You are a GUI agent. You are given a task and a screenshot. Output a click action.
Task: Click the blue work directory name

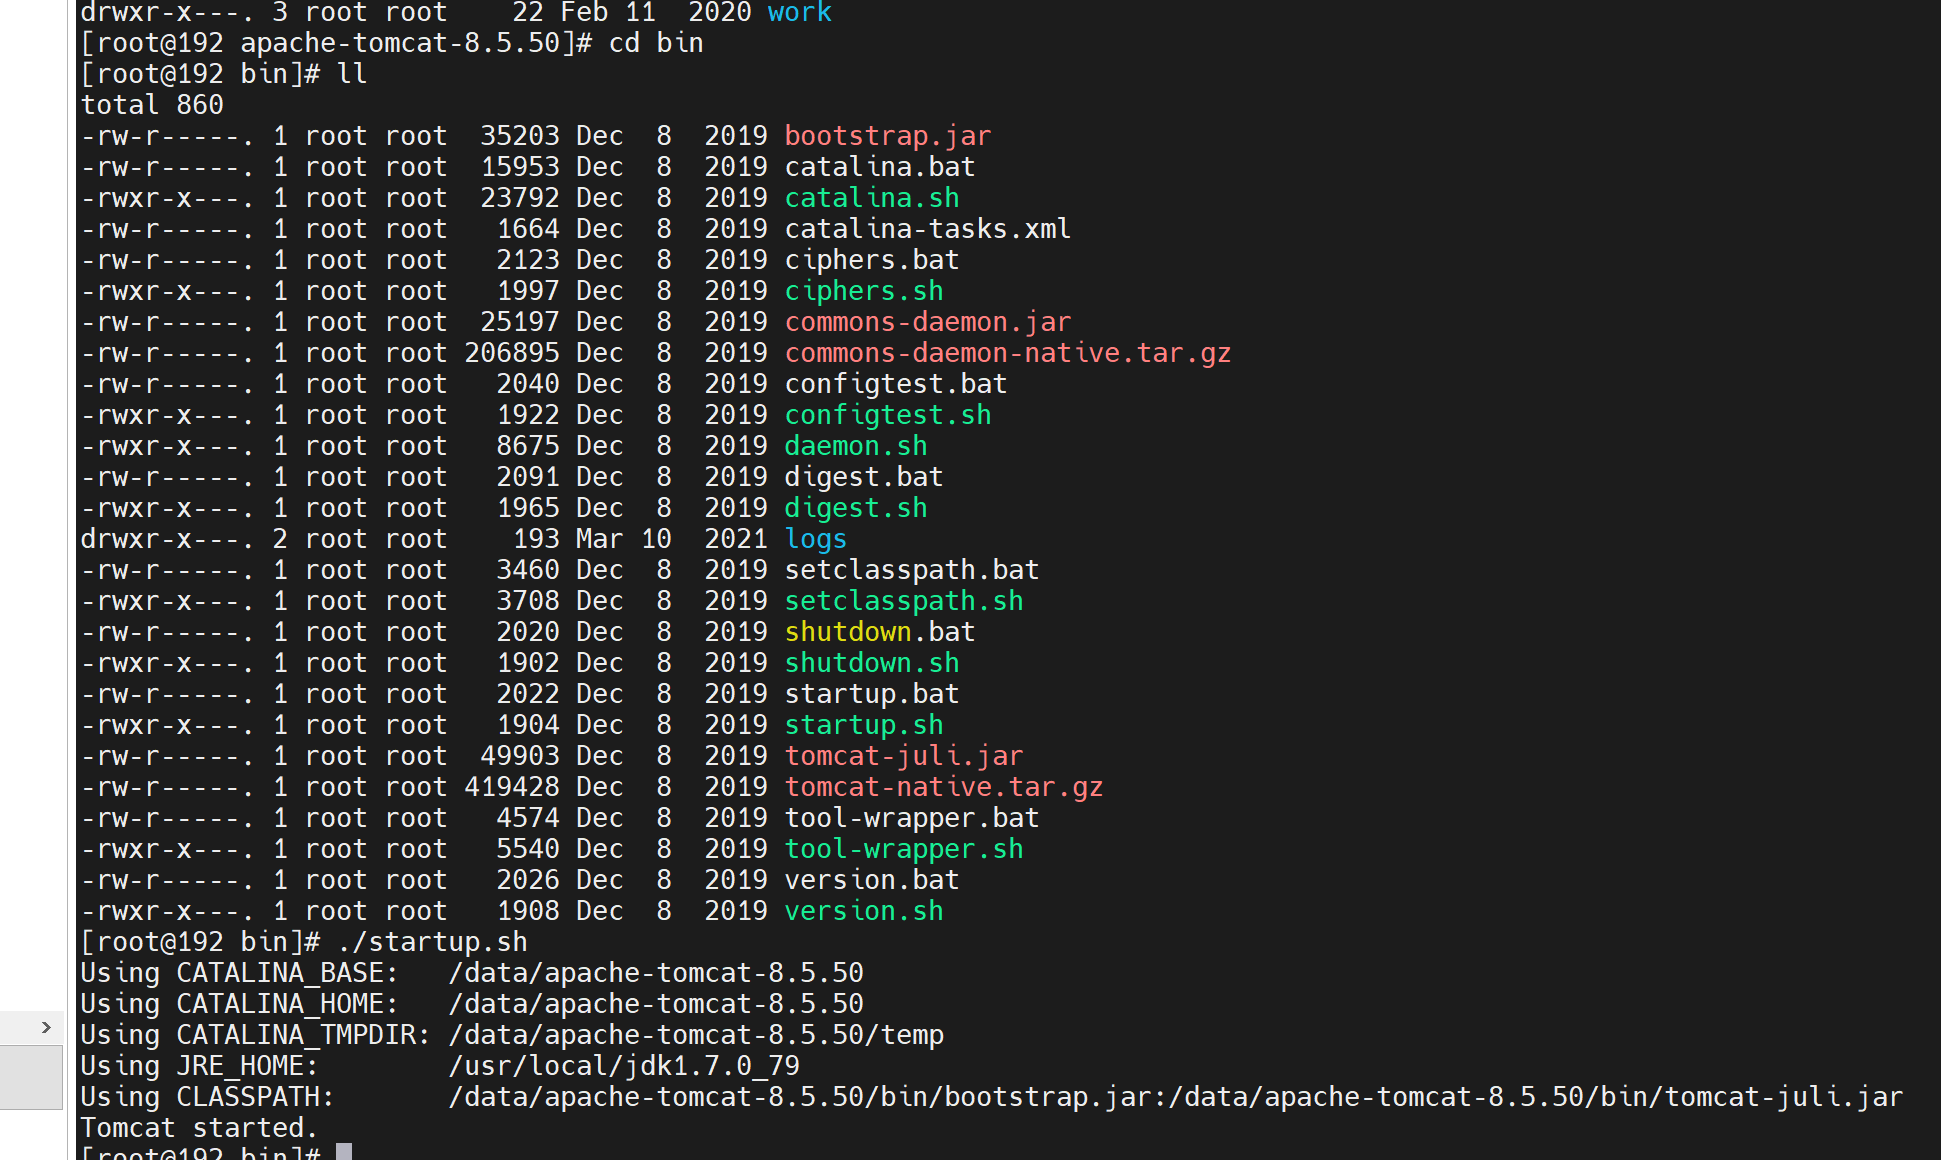[799, 13]
